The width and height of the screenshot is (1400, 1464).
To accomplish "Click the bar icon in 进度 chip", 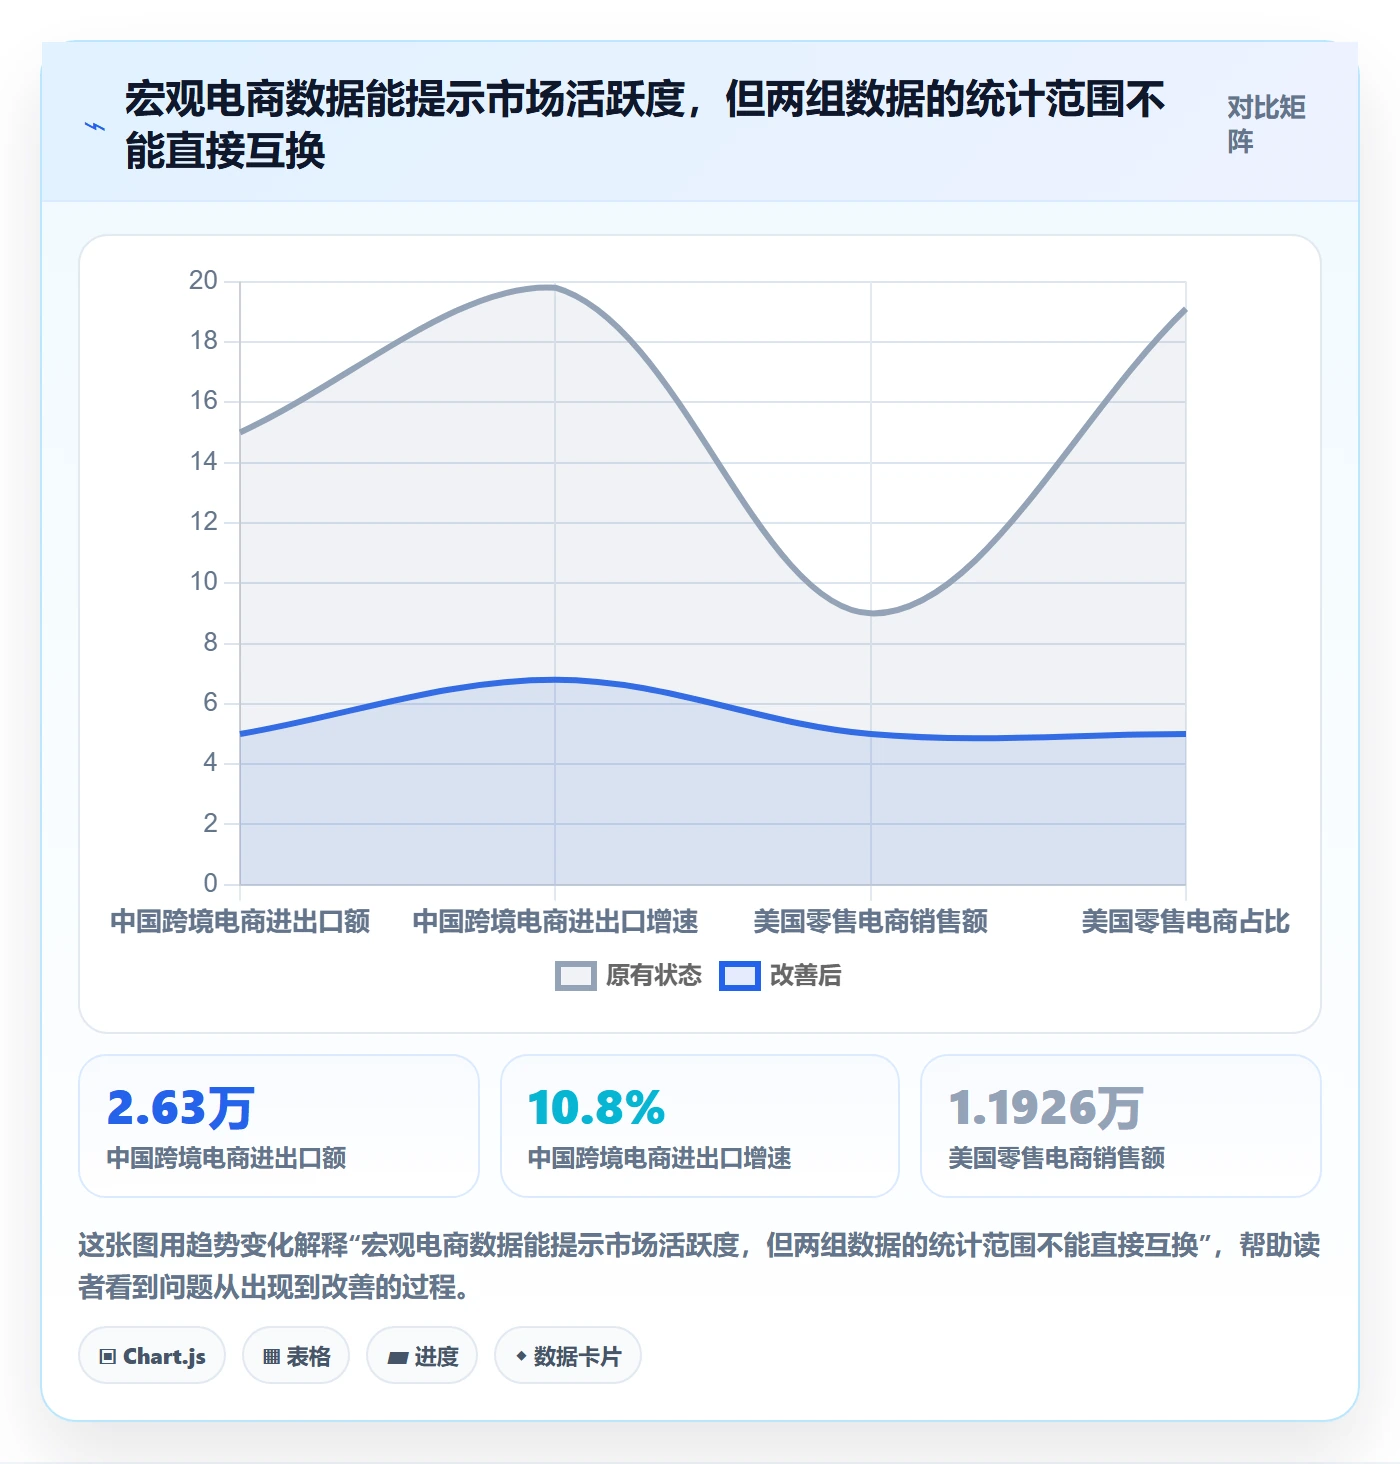I will pos(398,1358).
